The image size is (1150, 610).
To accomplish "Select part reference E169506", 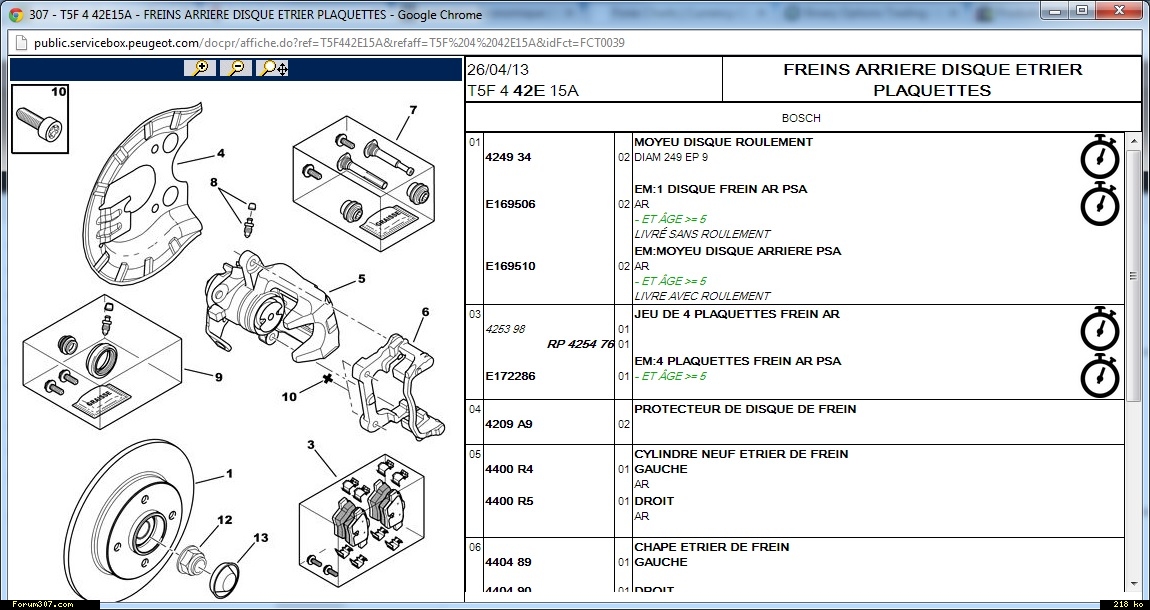I will [x=510, y=204].
